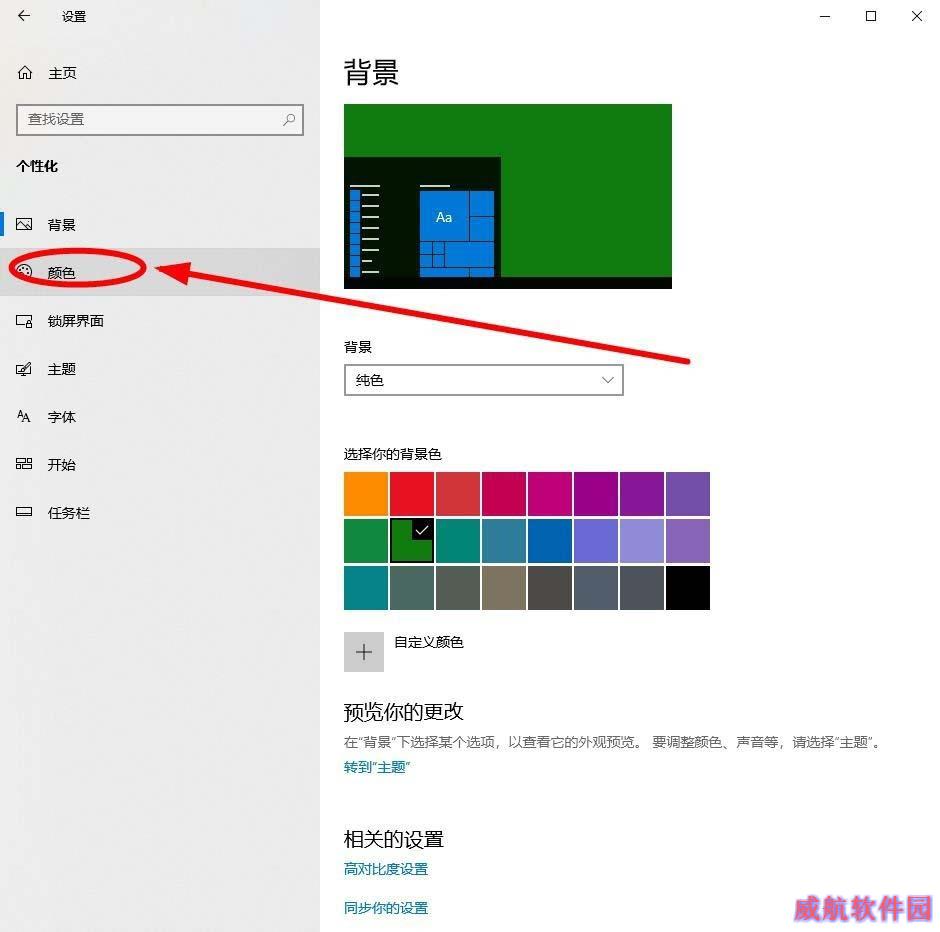940x932 pixels.
Task: Pick the cyan teal first swatch in third row
Action: (366, 588)
